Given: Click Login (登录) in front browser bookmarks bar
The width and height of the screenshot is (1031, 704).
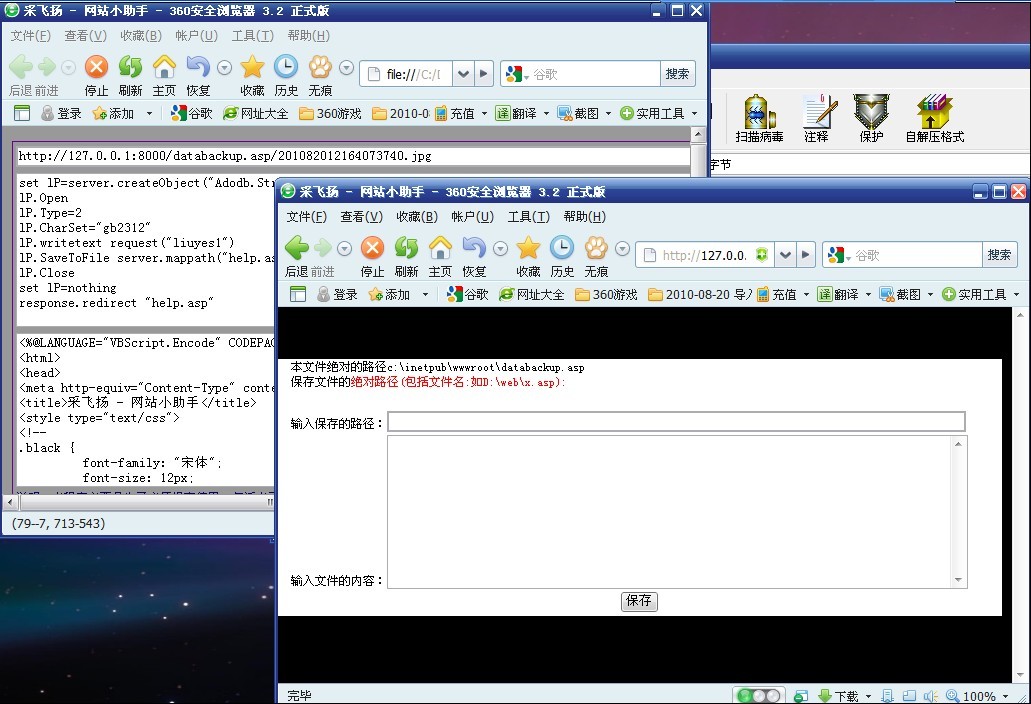Looking at the screenshot, I should 337,294.
